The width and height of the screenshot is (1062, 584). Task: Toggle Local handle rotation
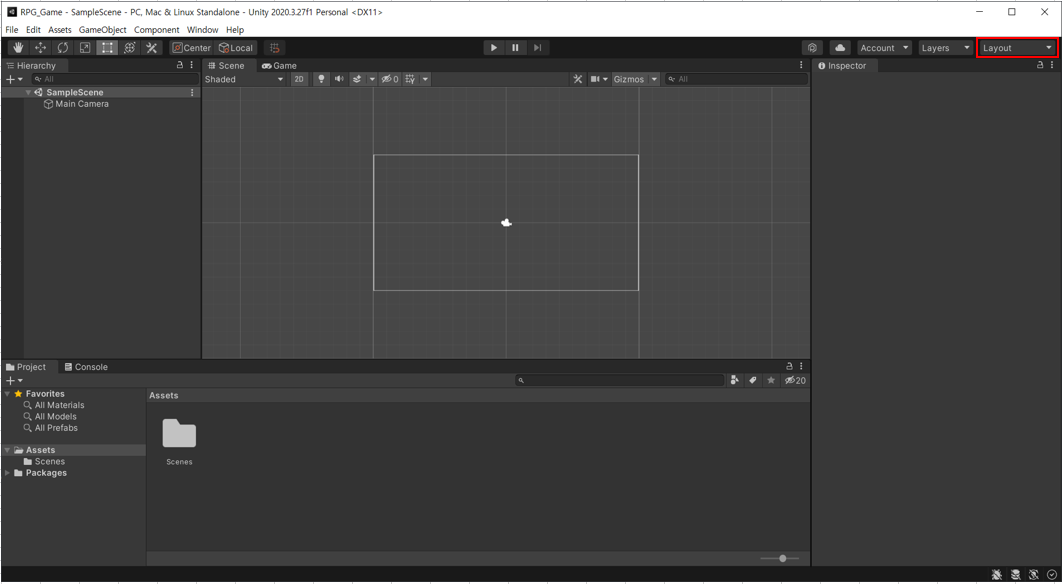[x=236, y=48]
